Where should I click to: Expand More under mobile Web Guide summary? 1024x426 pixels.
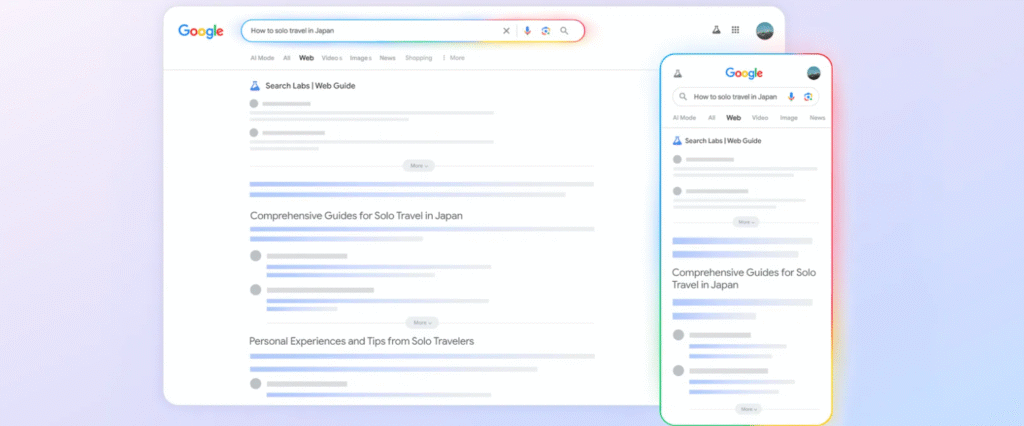point(746,222)
